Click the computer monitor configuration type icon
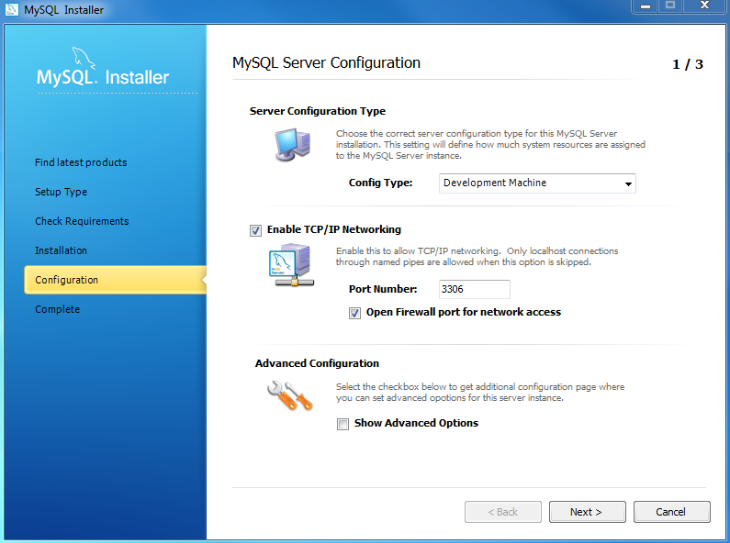The width and height of the screenshot is (730, 543). 292,144
